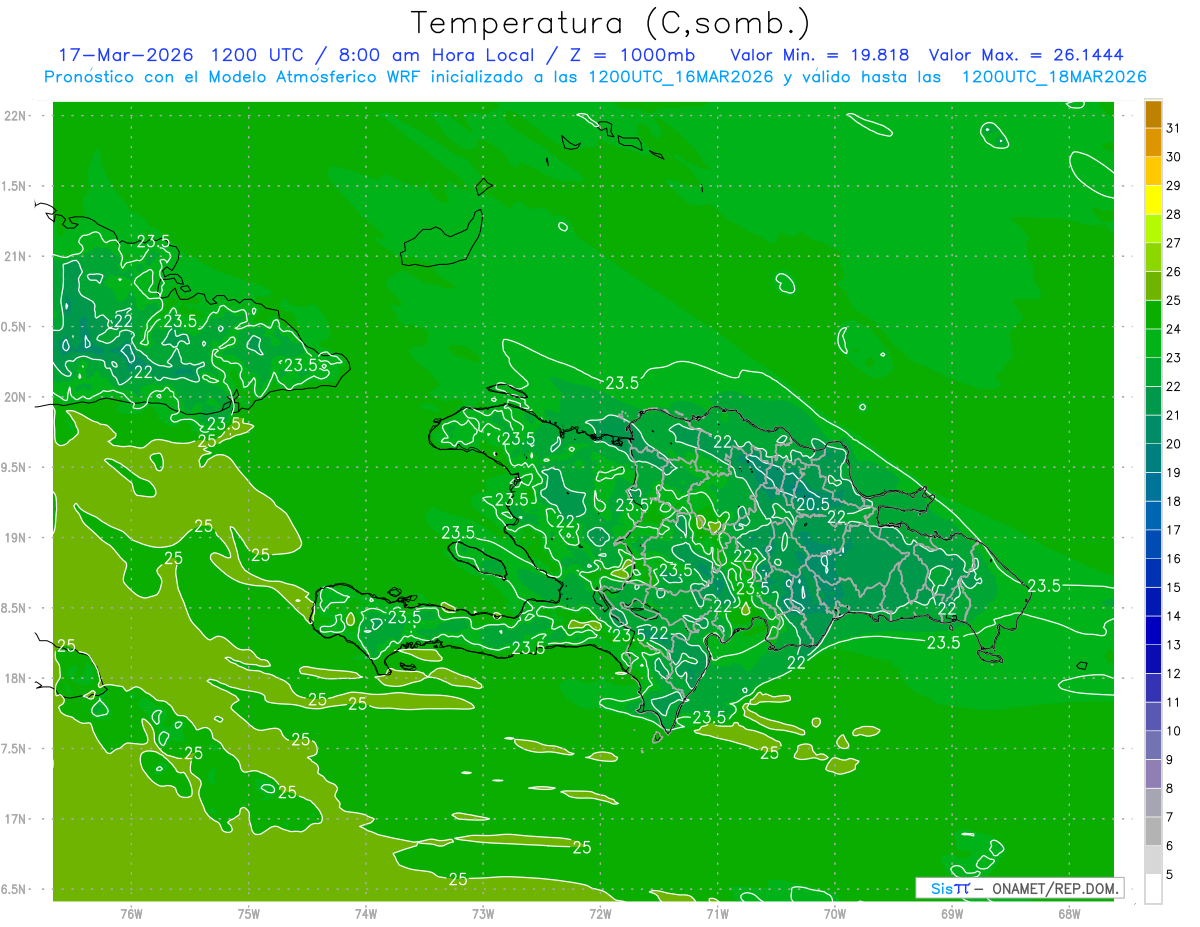The image size is (1200, 927).
Task: Click the '75W' longitude axis label
Action: point(249,914)
